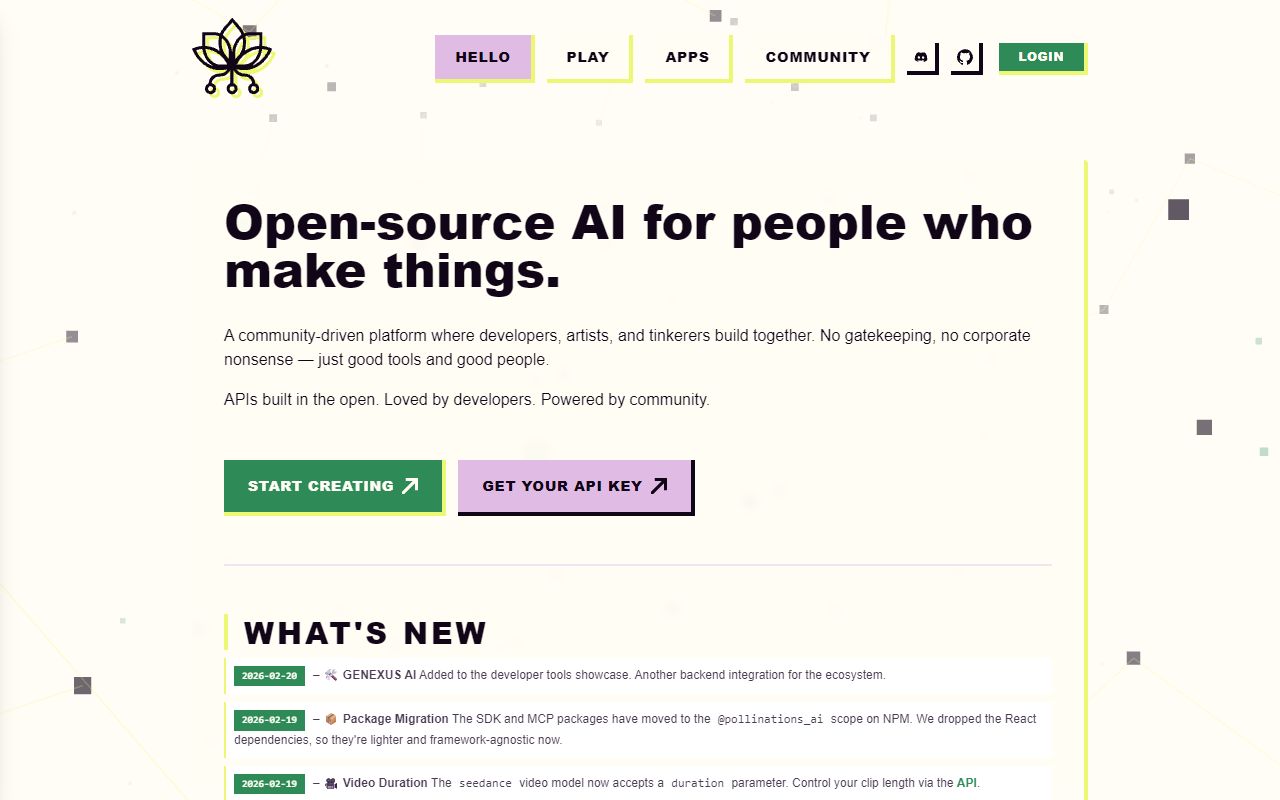
Task: Click the WHAT'S NEW heading
Action: tap(365, 633)
